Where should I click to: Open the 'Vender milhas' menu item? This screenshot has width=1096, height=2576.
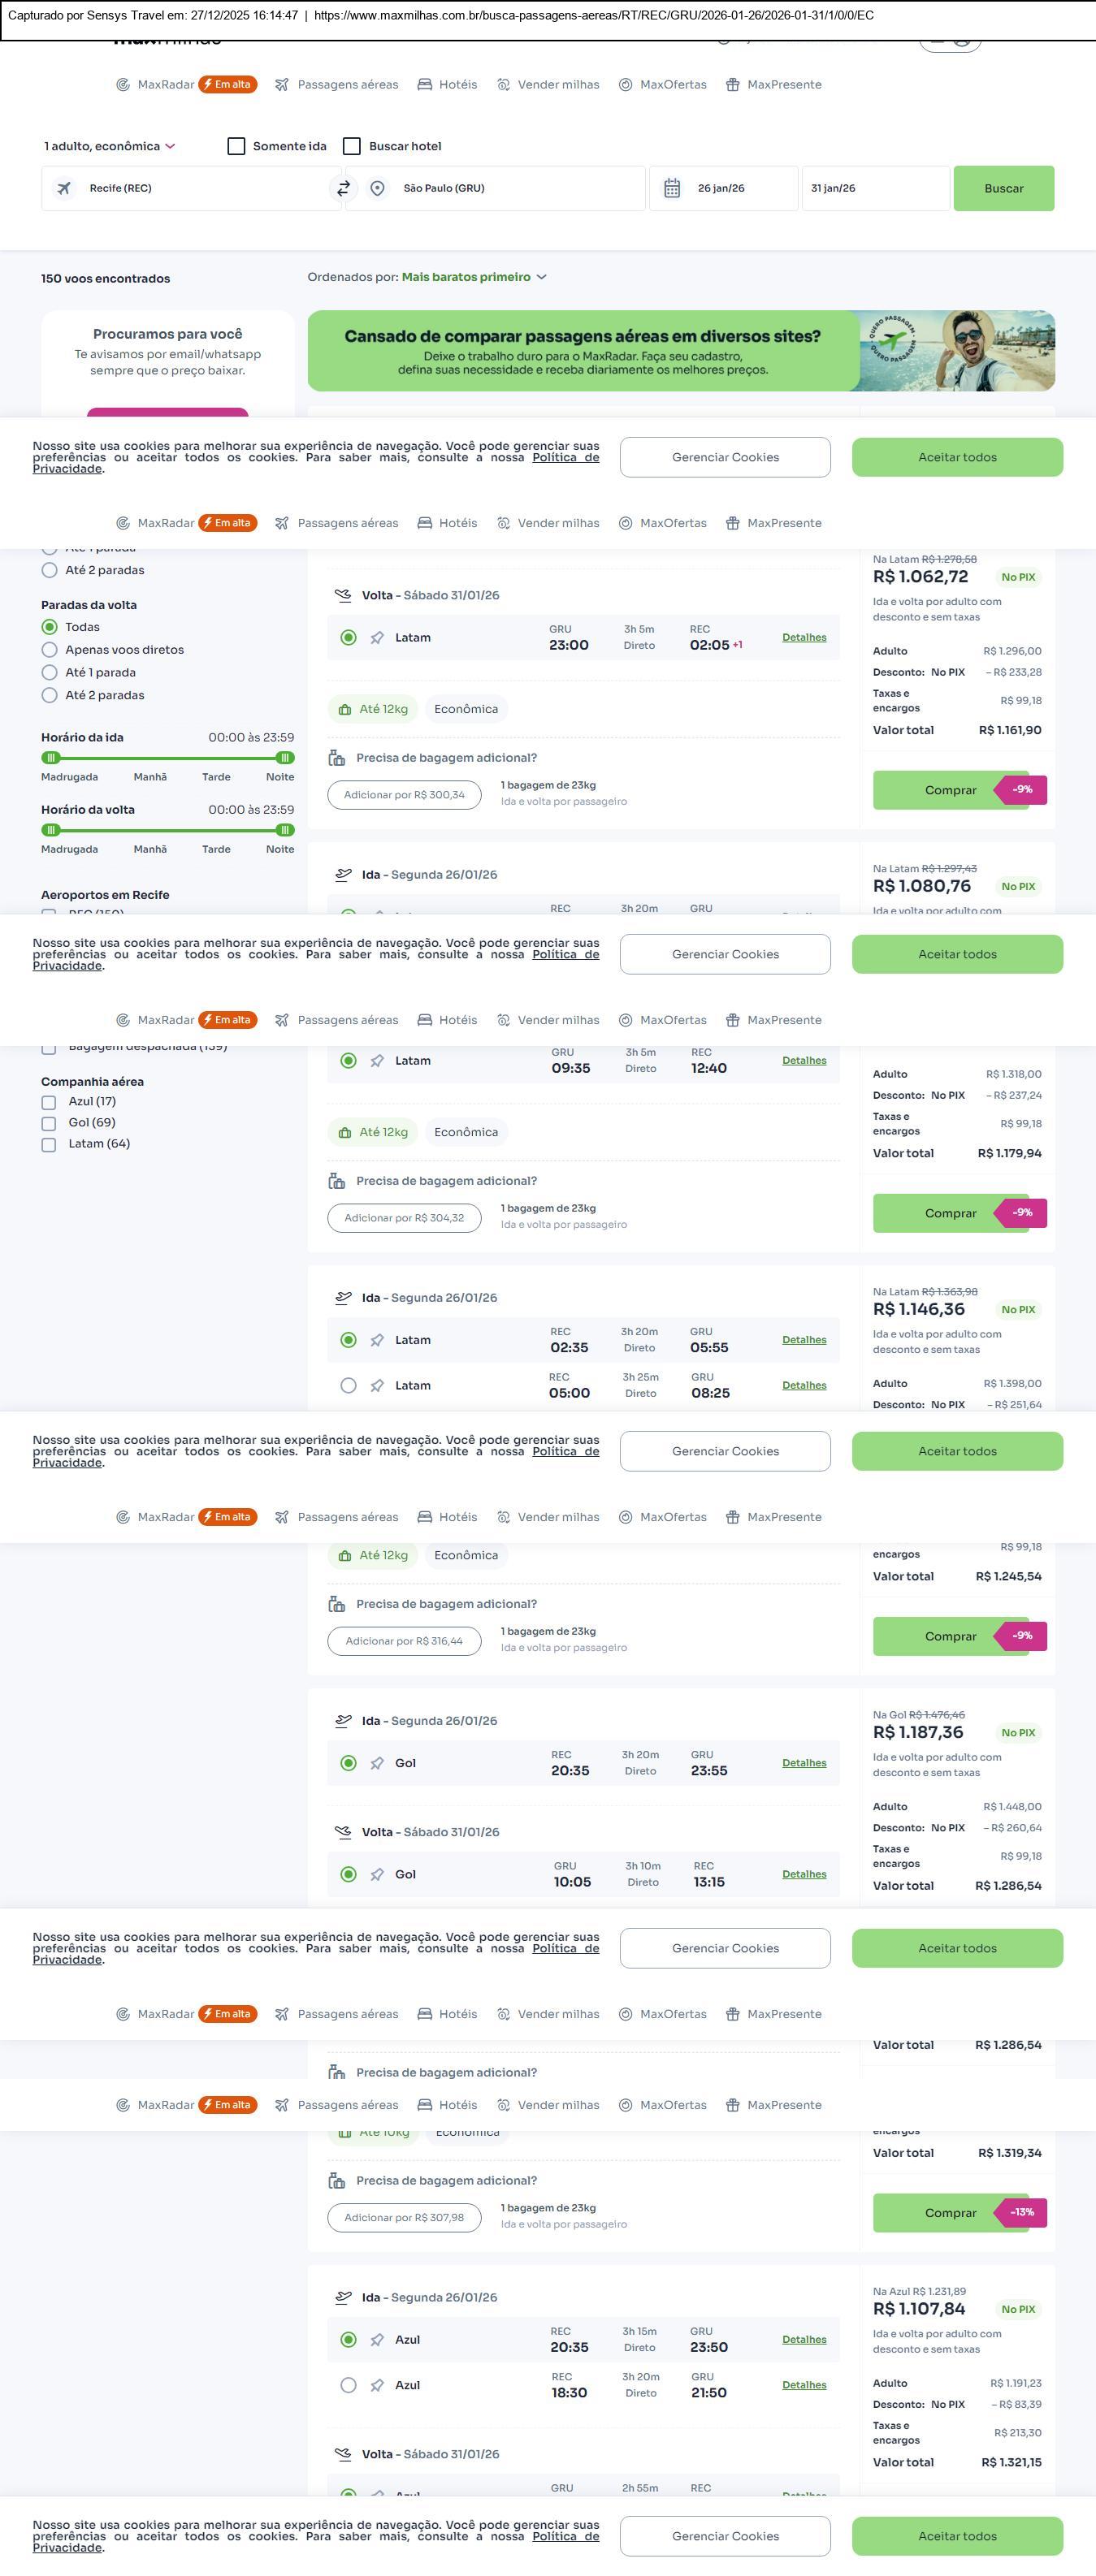coord(548,85)
